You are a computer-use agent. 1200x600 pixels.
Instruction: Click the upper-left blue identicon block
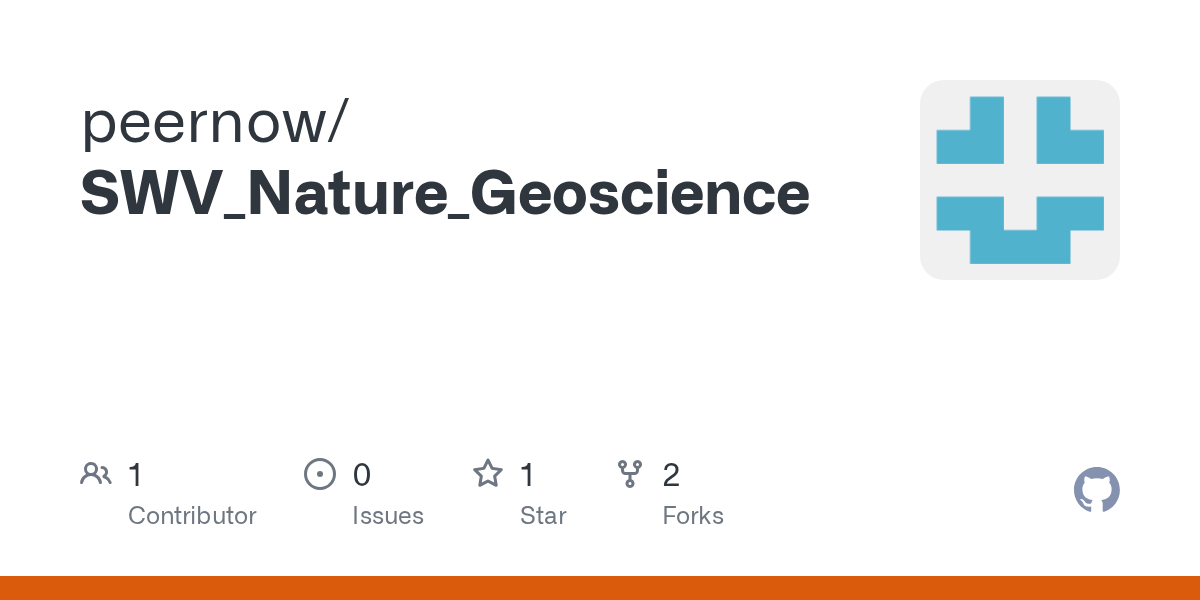click(x=970, y=130)
